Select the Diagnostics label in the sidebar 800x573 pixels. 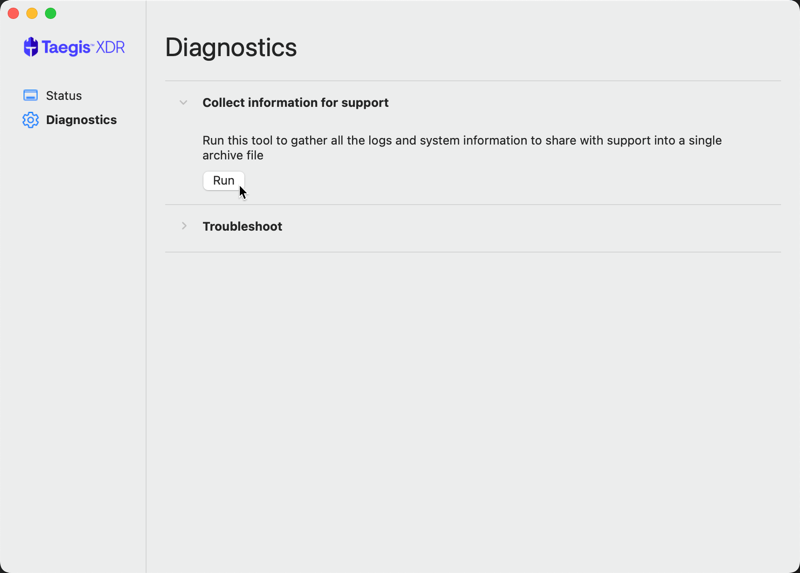click(x=81, y=120)
